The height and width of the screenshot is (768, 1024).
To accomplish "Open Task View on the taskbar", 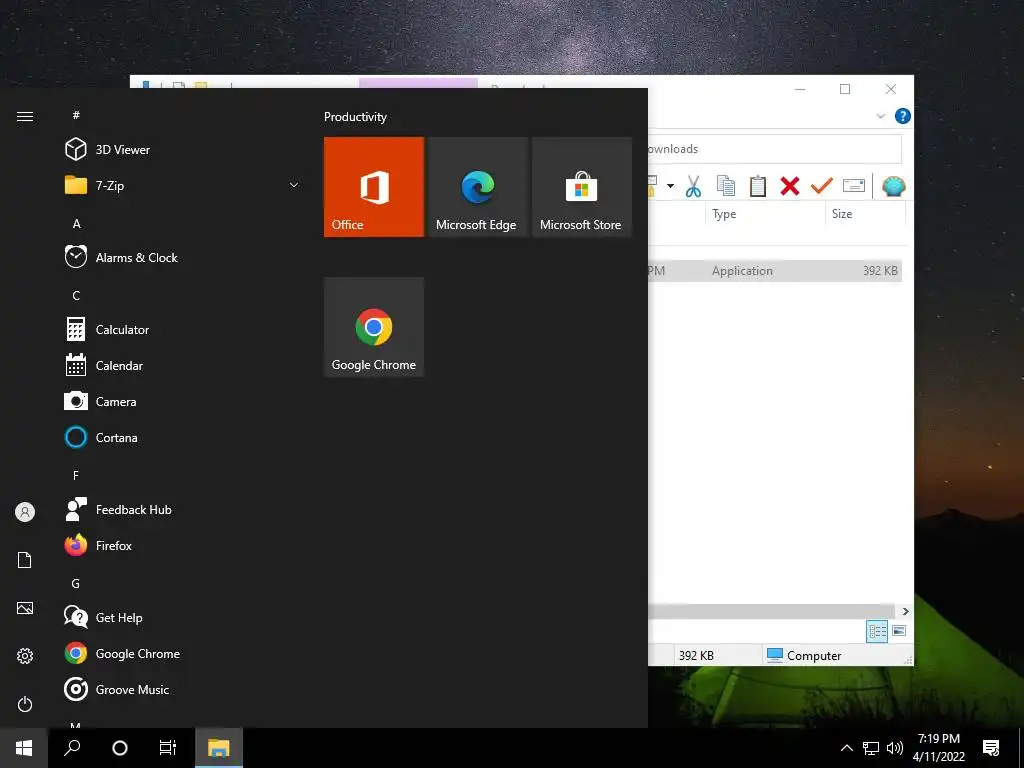I will pyautogui.click(x=168, y=748).
